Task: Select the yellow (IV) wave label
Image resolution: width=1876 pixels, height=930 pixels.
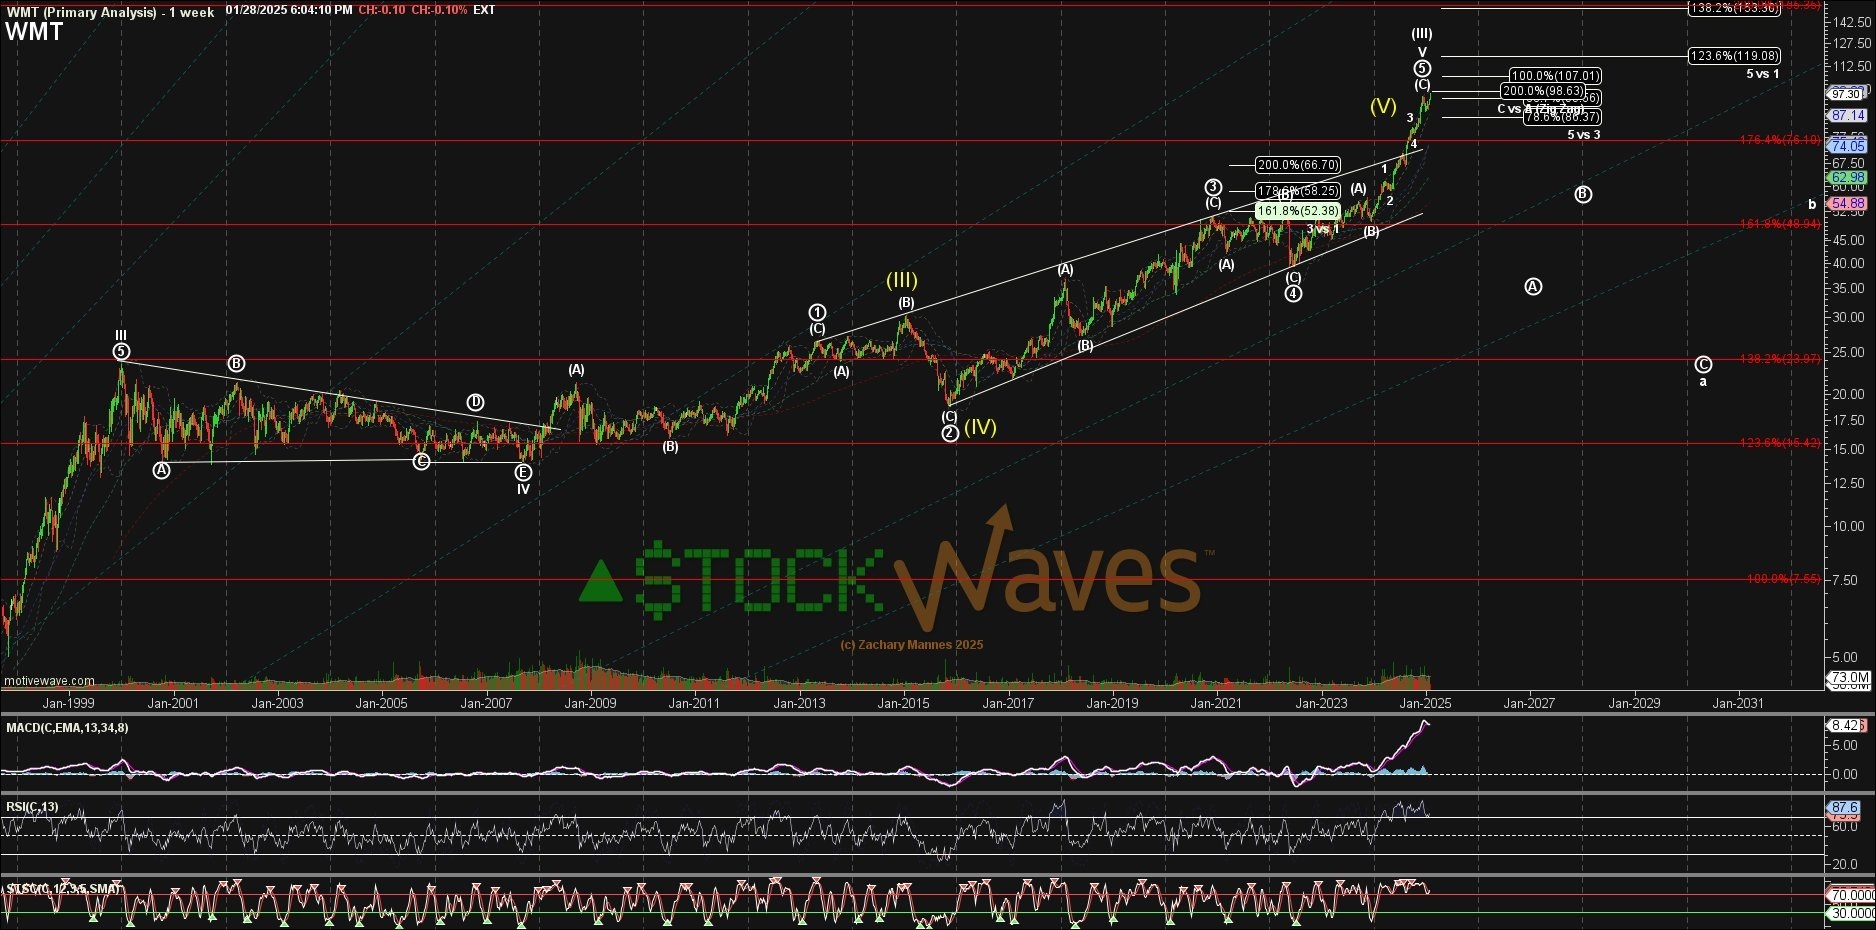Action: 980,427
